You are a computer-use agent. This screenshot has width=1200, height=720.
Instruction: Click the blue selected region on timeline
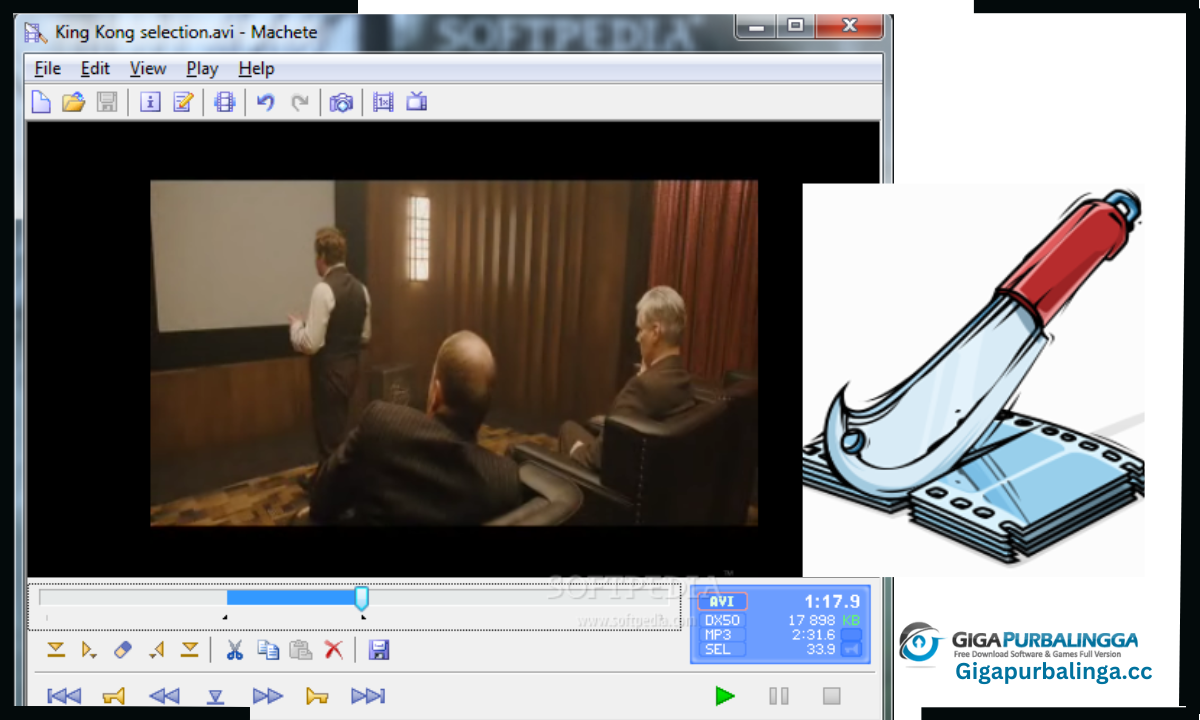click(290, 597)
